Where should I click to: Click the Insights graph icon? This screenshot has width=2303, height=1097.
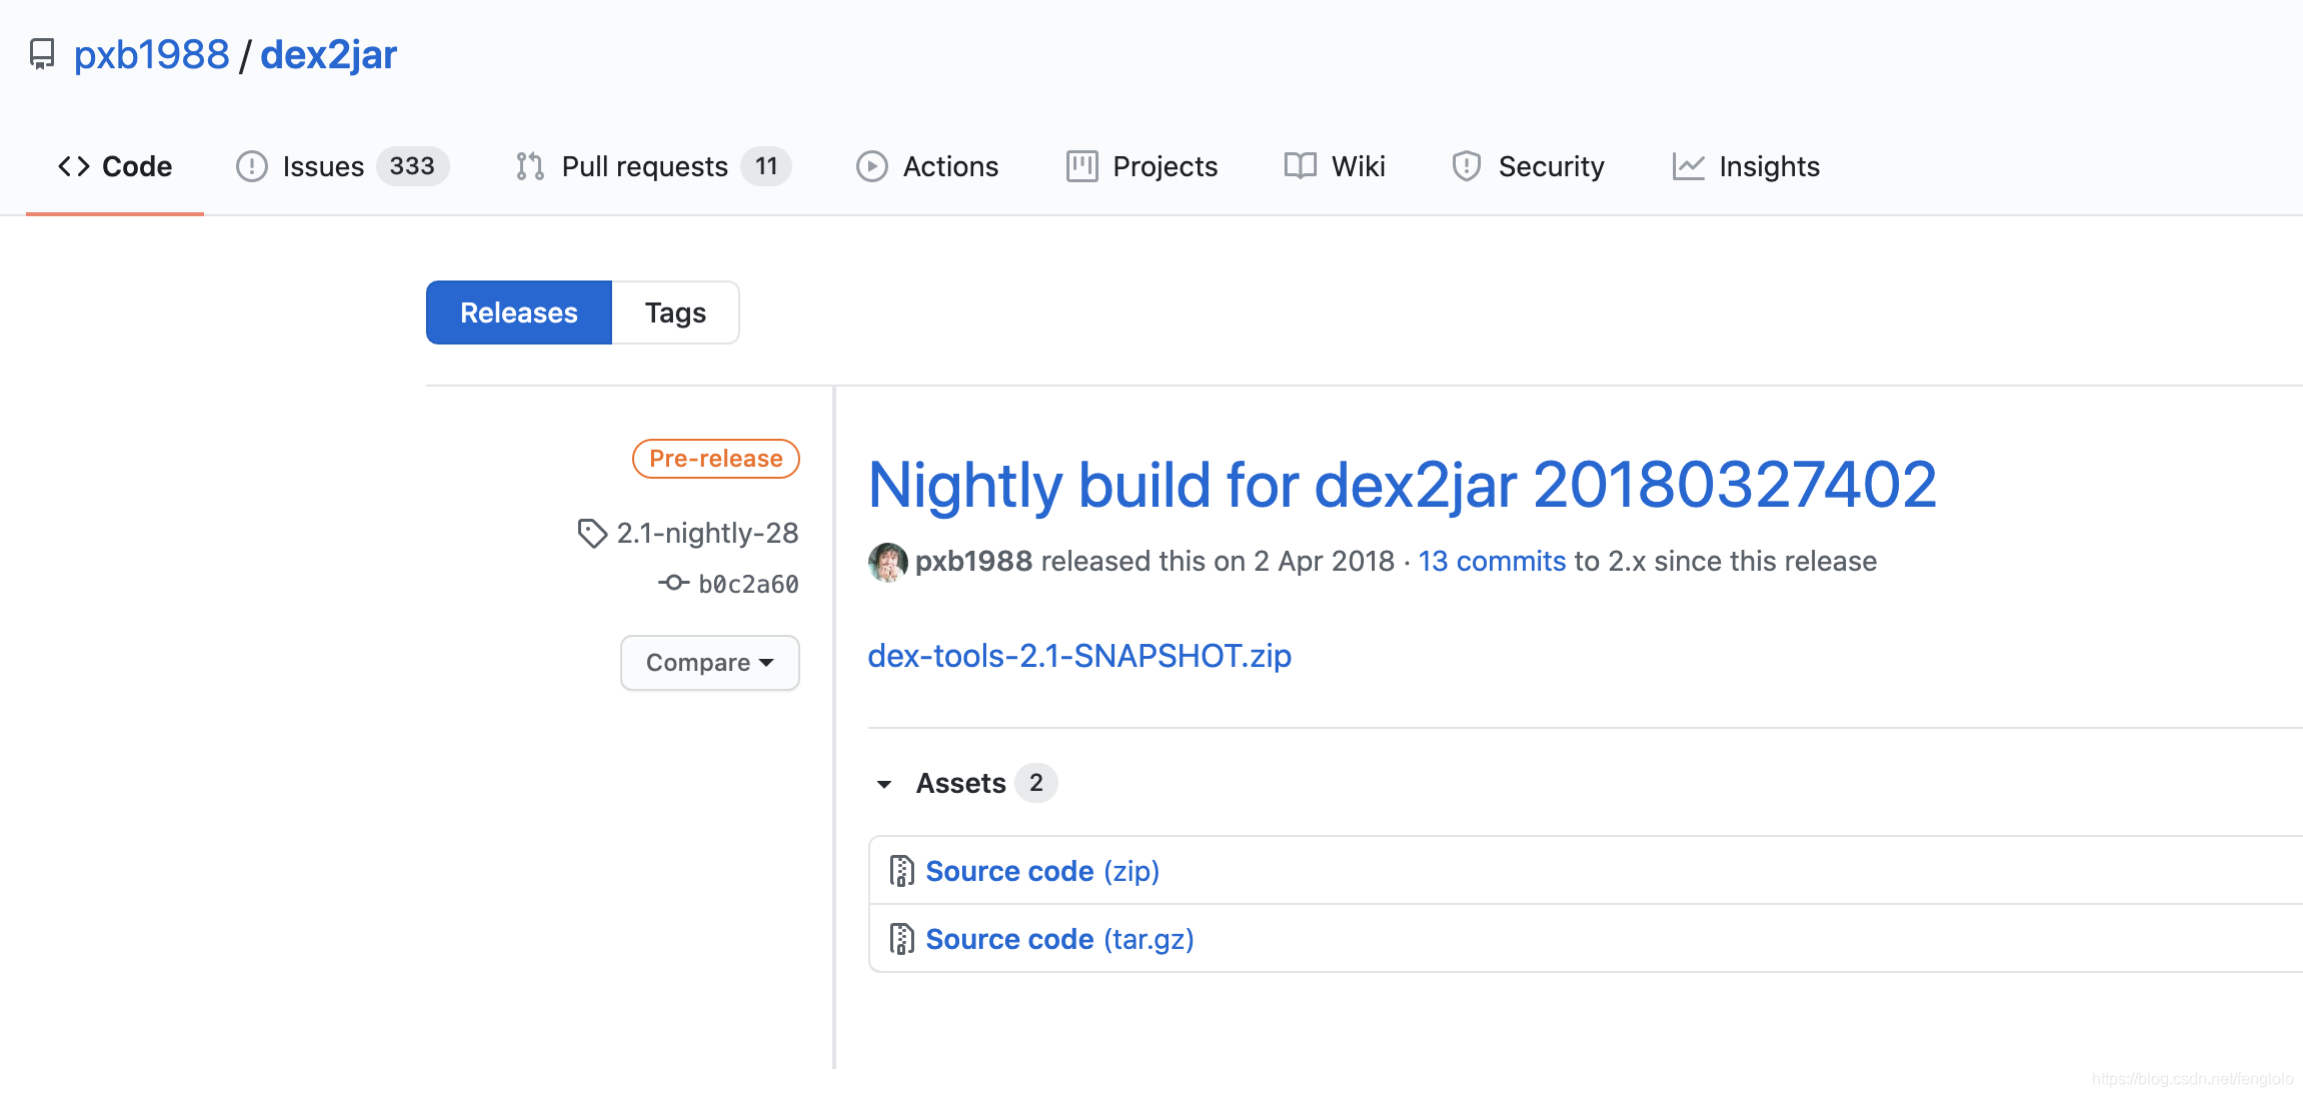coord(1688,166)
